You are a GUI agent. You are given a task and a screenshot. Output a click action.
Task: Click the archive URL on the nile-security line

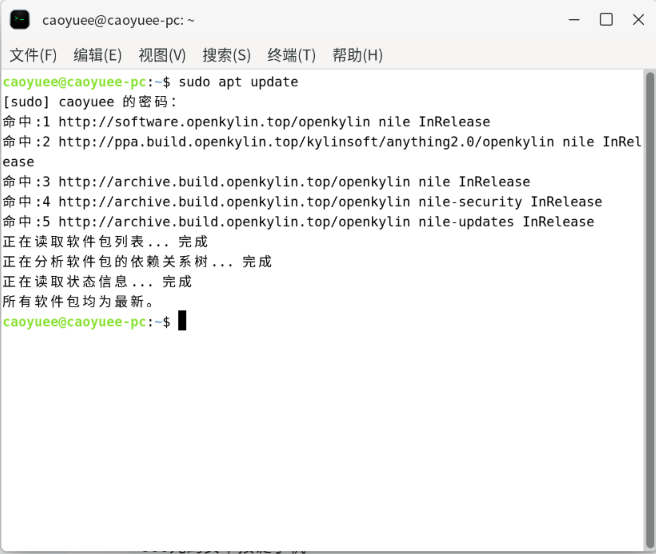point(196,202)
